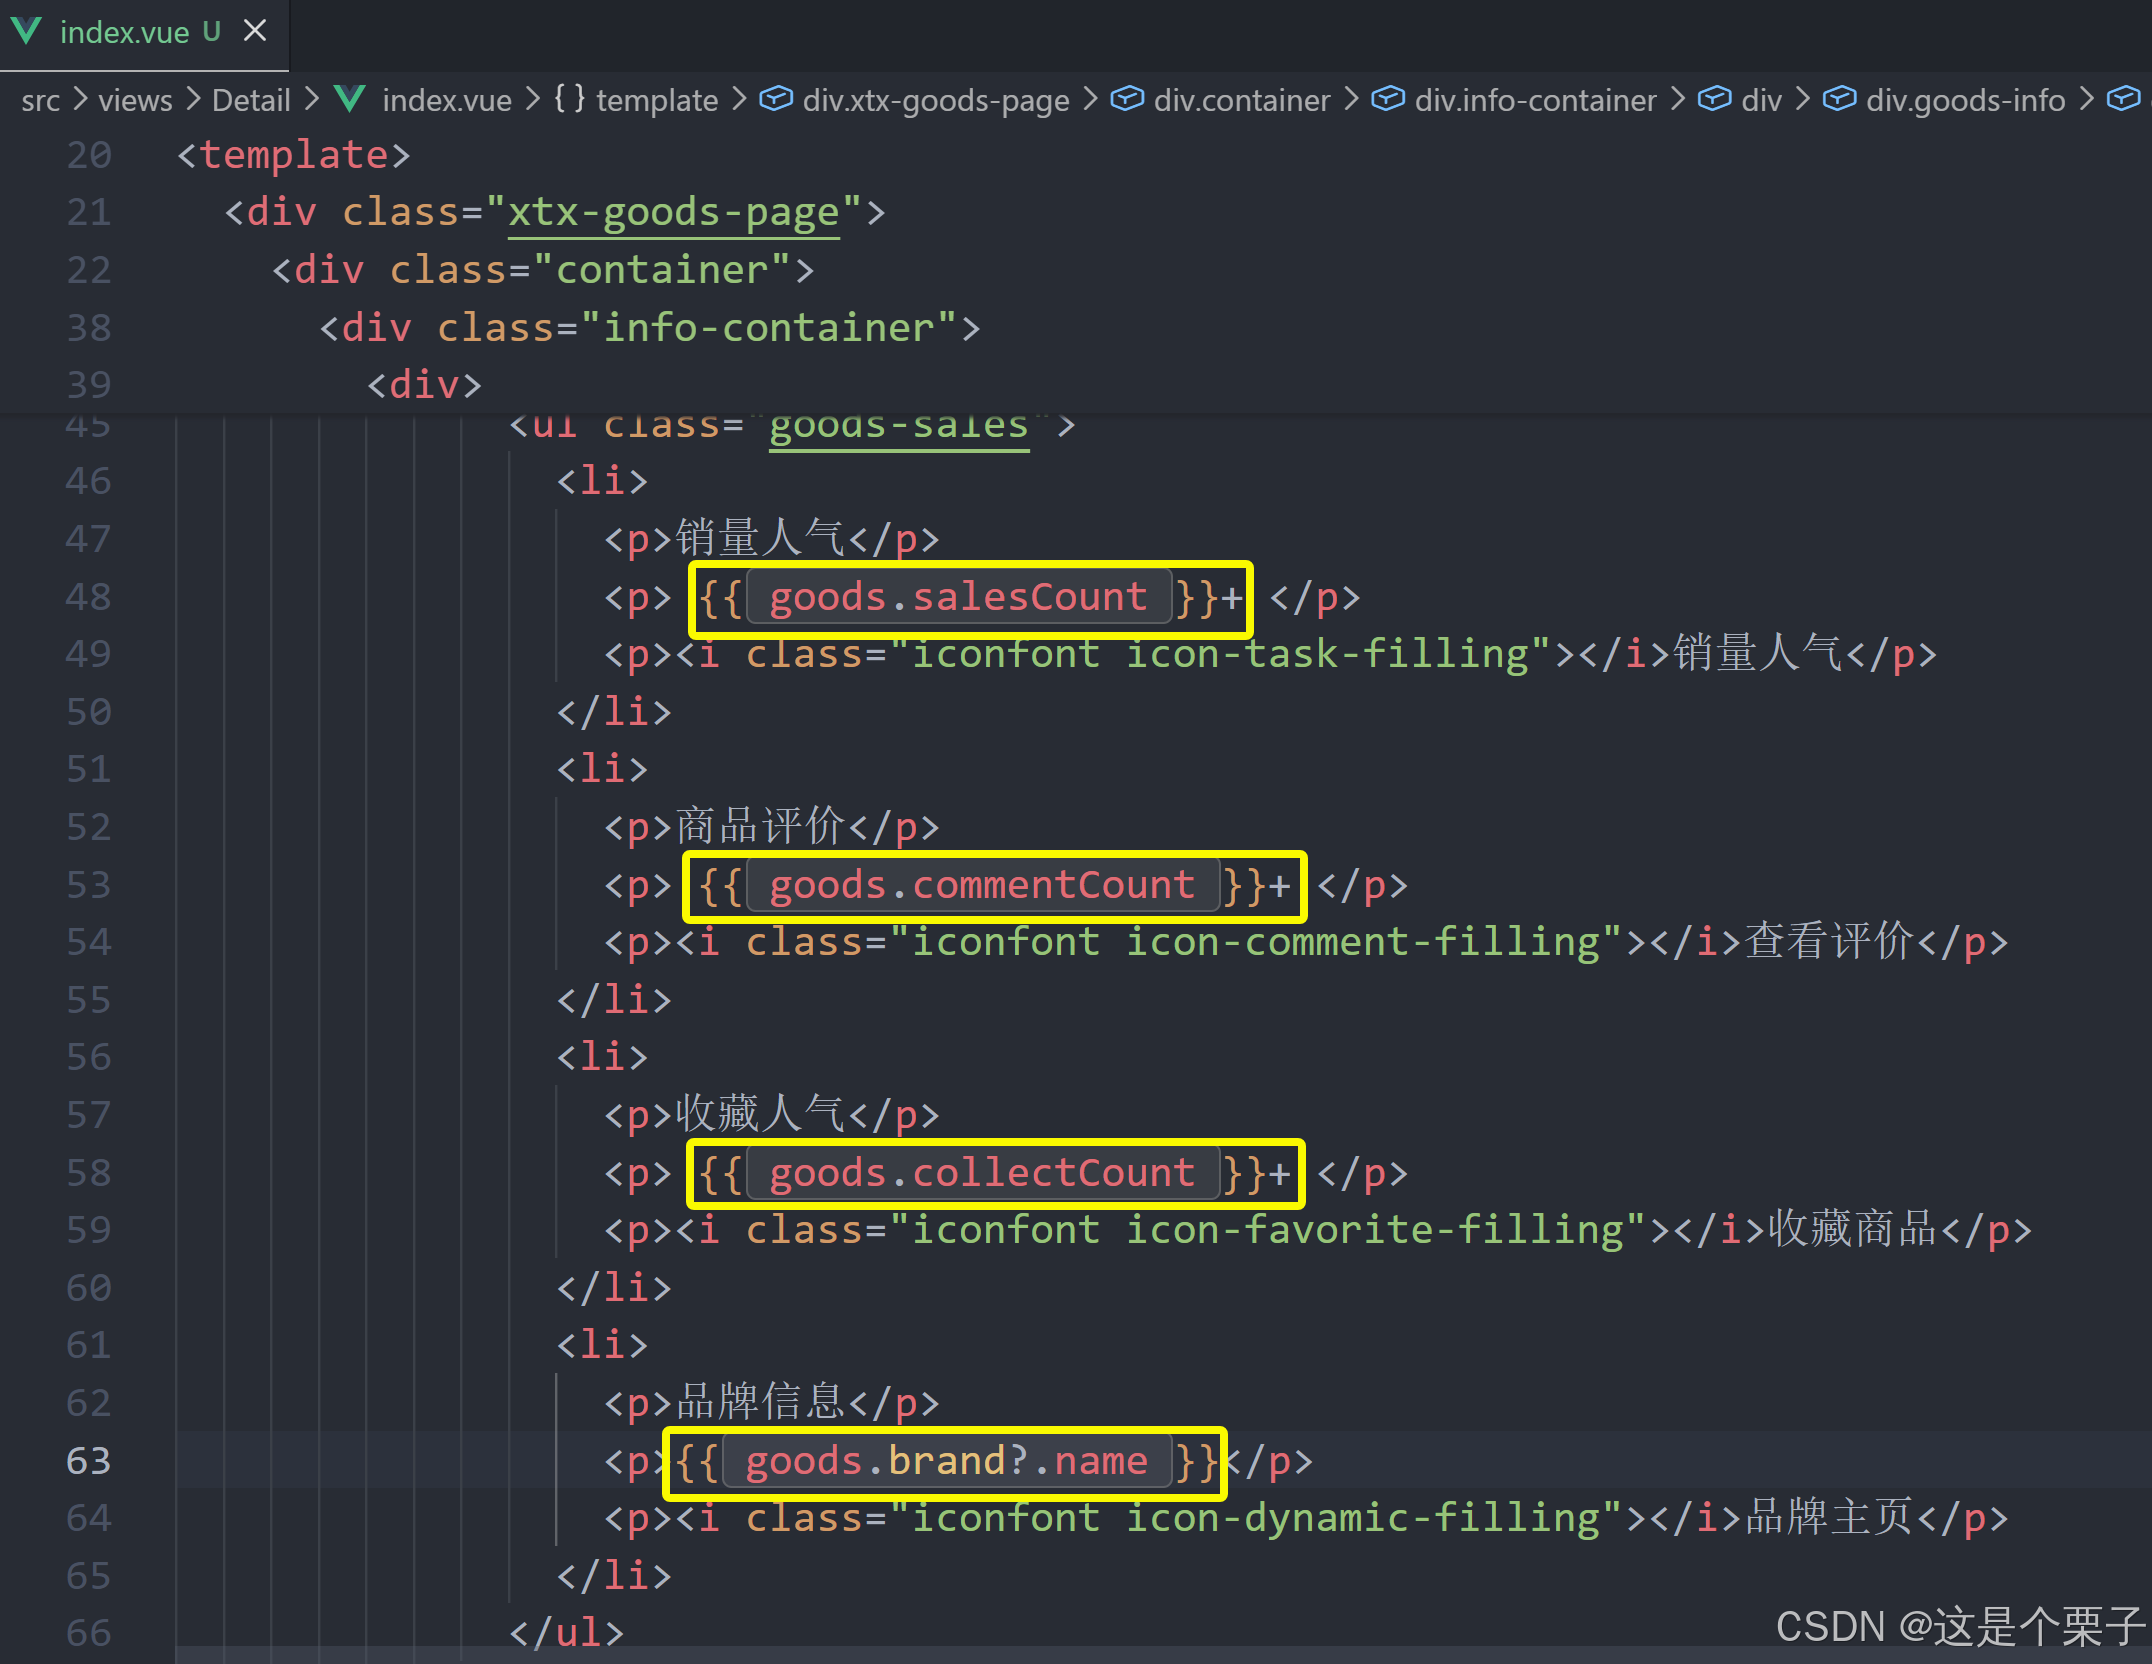Select the index.vue tab
This screenshot has height=1664, width=2152.
coord(124,33)
